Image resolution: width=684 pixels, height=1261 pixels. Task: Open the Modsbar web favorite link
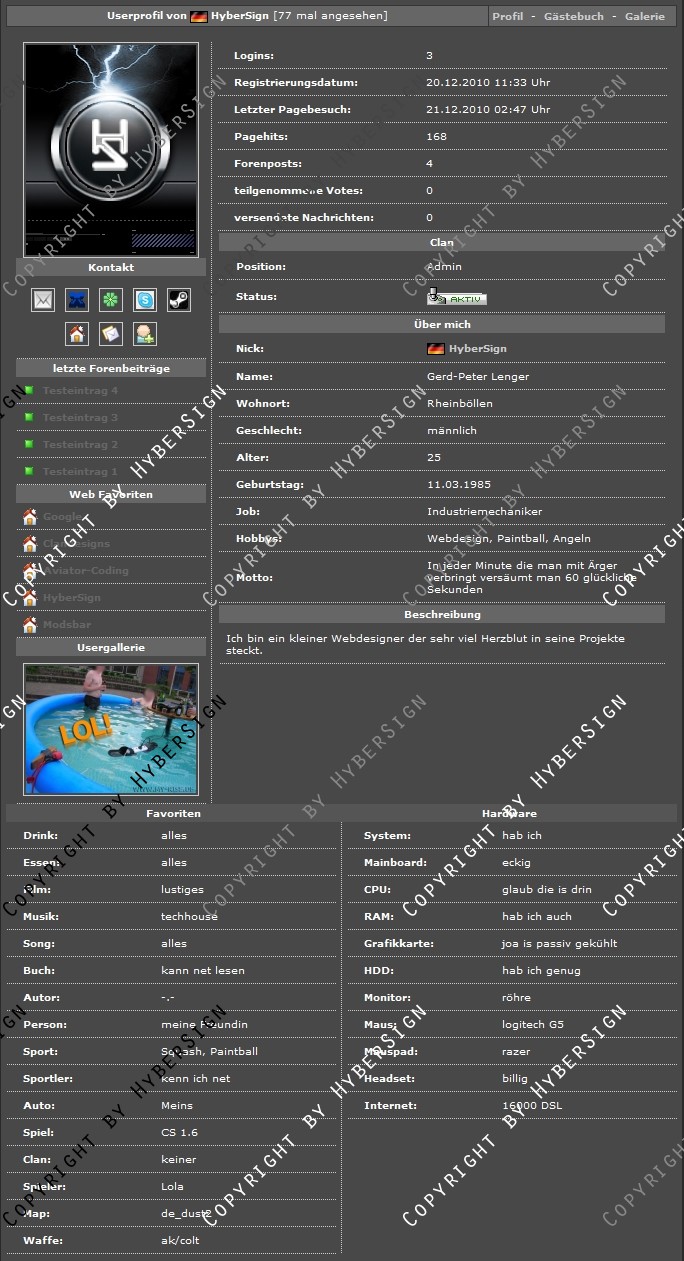click(x=67, y=625)
